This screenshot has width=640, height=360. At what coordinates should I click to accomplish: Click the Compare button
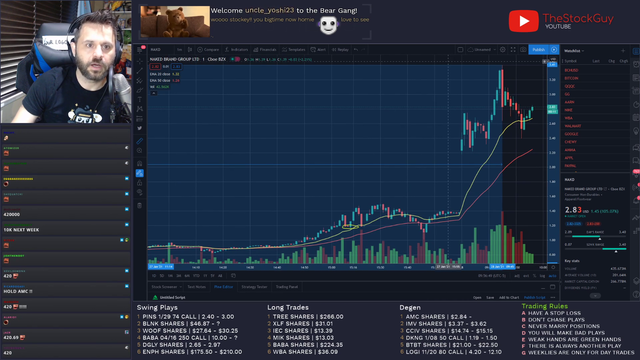[208, 49]
